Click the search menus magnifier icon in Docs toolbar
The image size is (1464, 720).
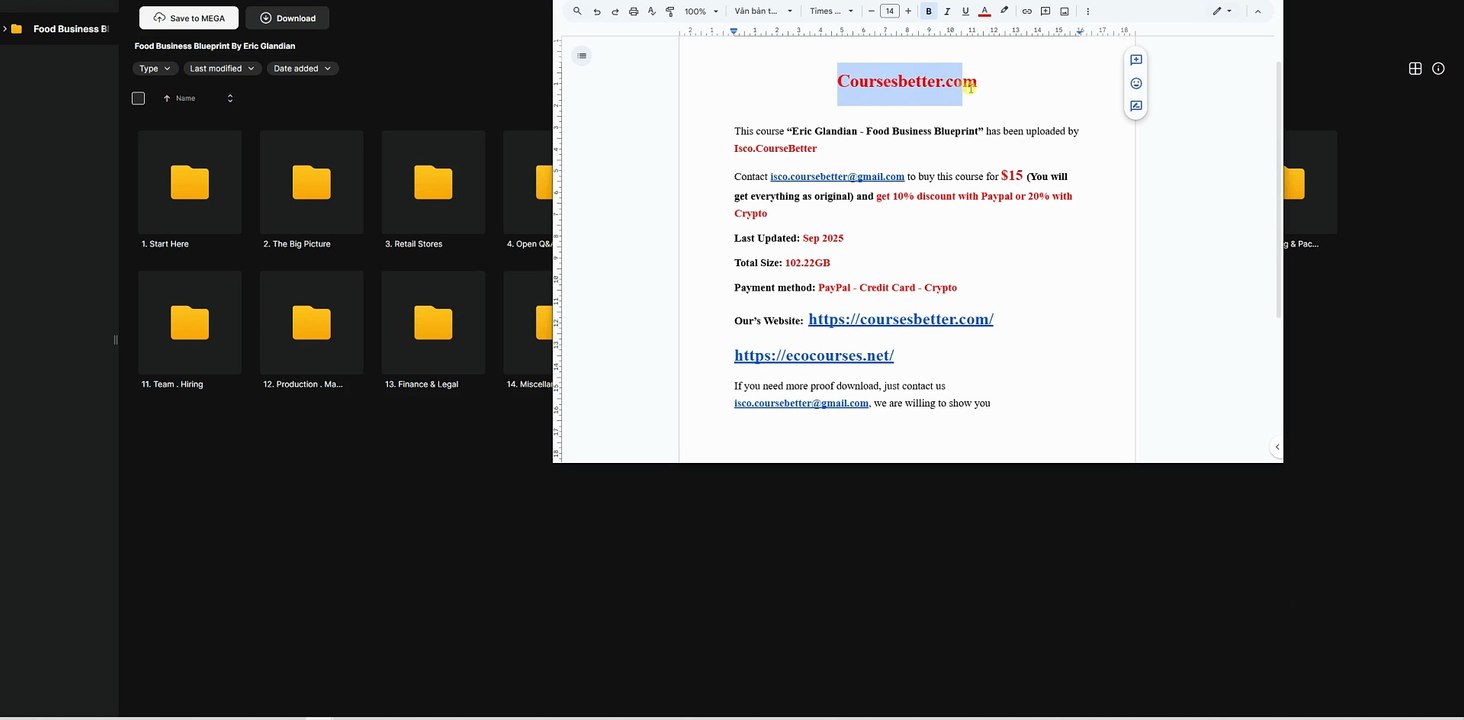coord(577,11)
